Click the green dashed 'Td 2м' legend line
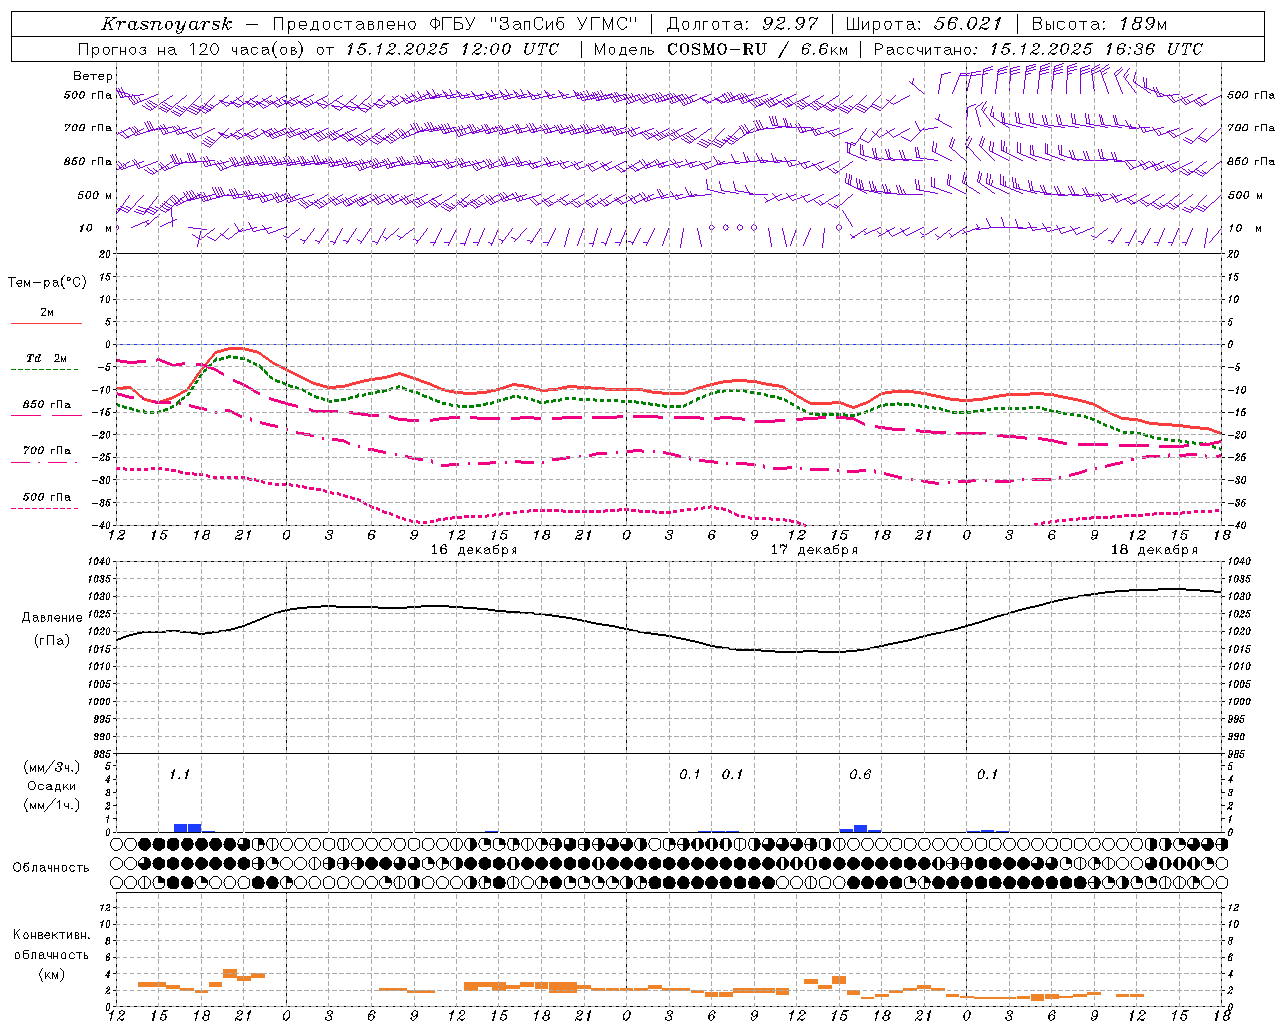This screenshot has height=1024, width=1280. coord(44,370)
